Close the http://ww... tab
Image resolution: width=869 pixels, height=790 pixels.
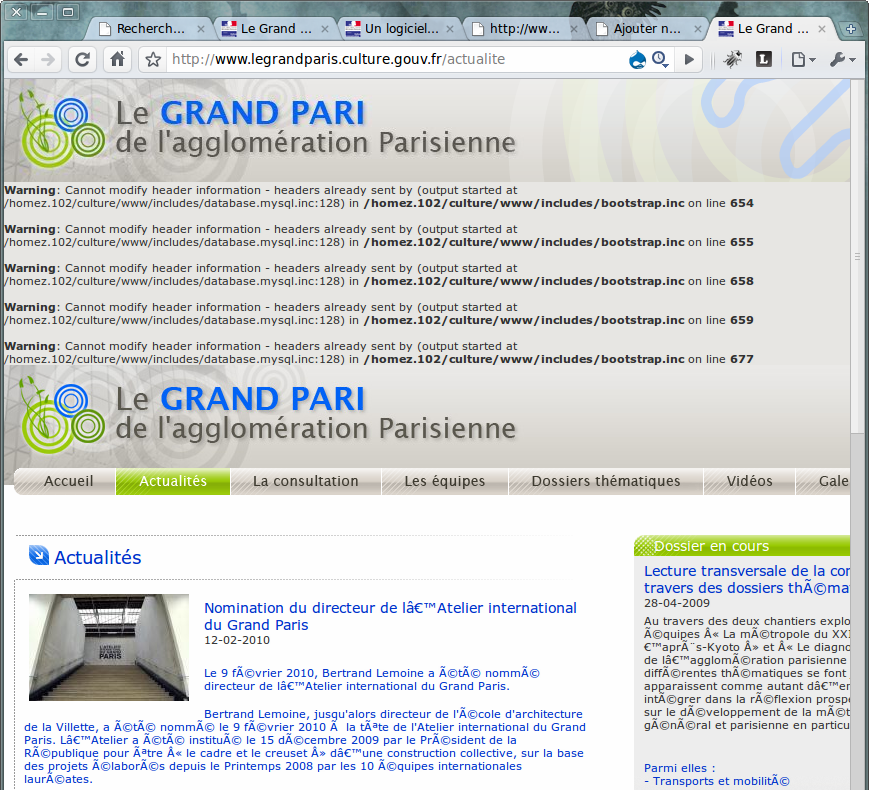[x=574, y=29]
